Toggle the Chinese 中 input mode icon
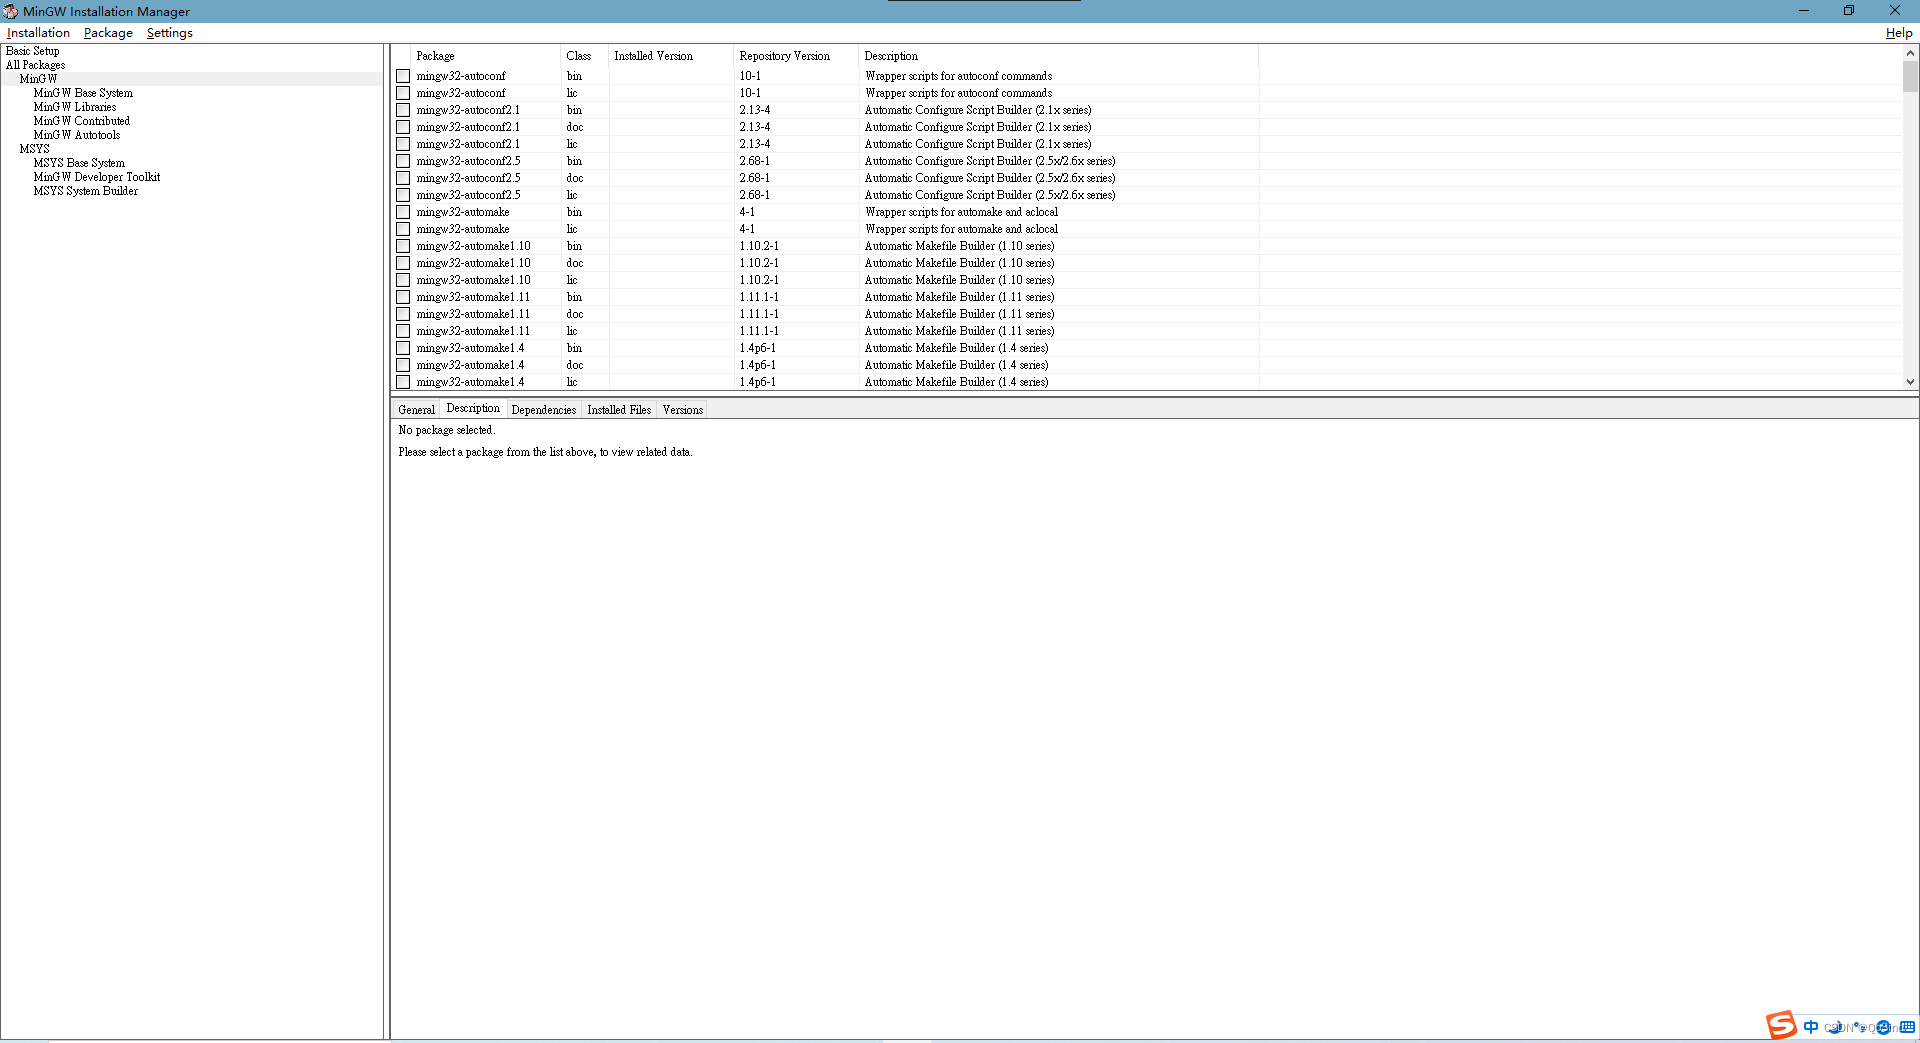Viewport: 1920px width, 1043px height. (1811, 1027)
